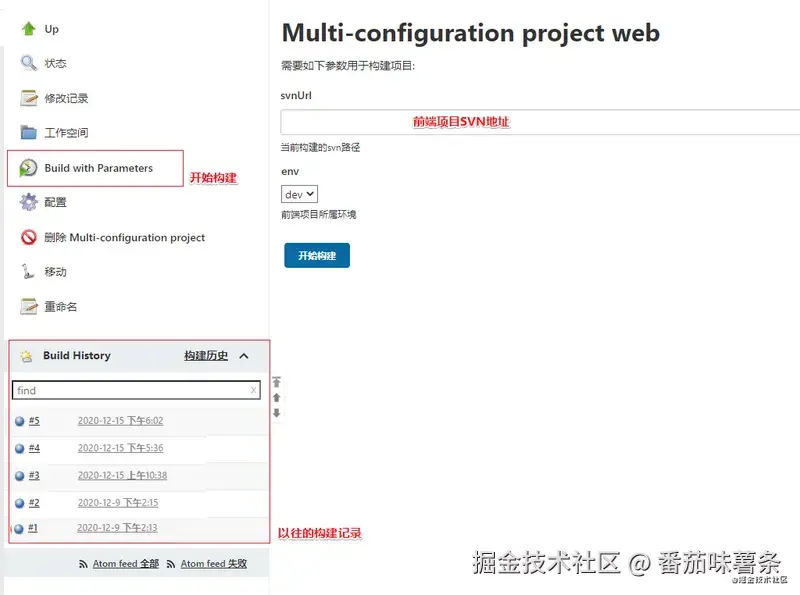Open 修改记录 in the side menu
Screen dimensions: 800x595
[x=66, y=98]
